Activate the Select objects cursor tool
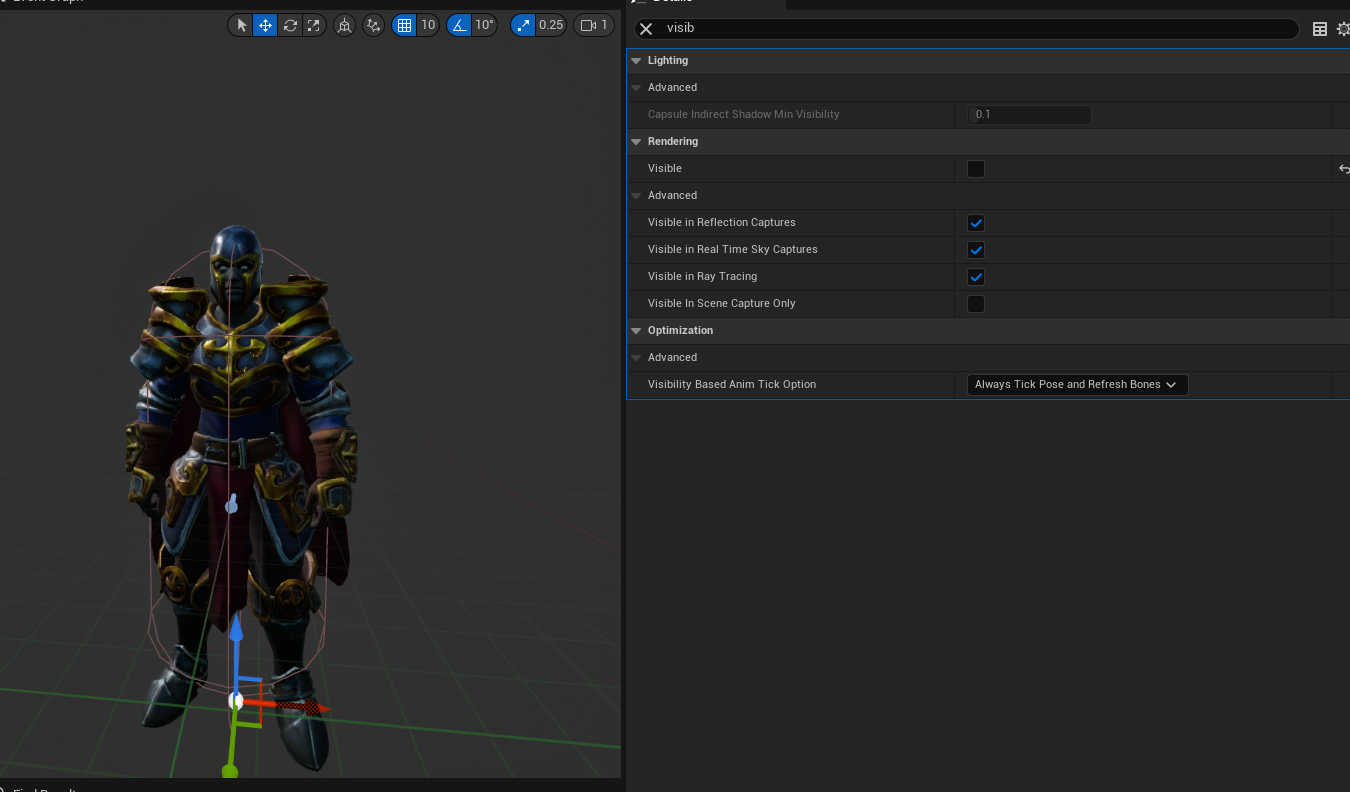Image resolution: width=1350 pixels, height=792 pixels. tap(241, 25)
